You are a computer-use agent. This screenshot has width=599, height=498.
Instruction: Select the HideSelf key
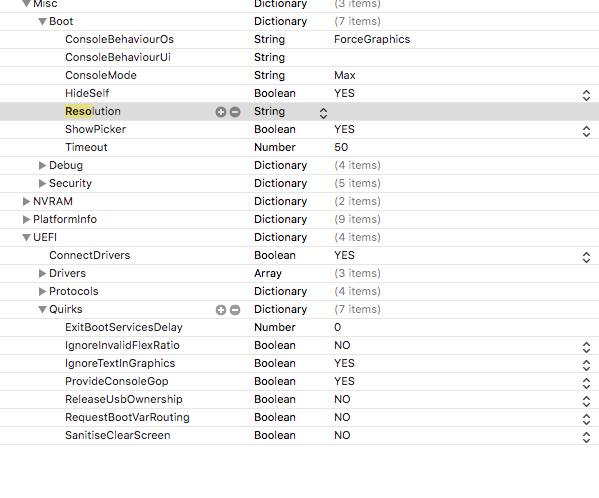click(87, 93)
